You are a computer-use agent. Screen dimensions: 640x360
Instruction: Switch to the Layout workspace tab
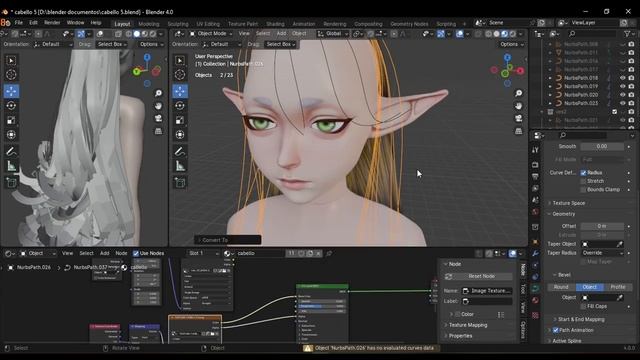point(122,24)
